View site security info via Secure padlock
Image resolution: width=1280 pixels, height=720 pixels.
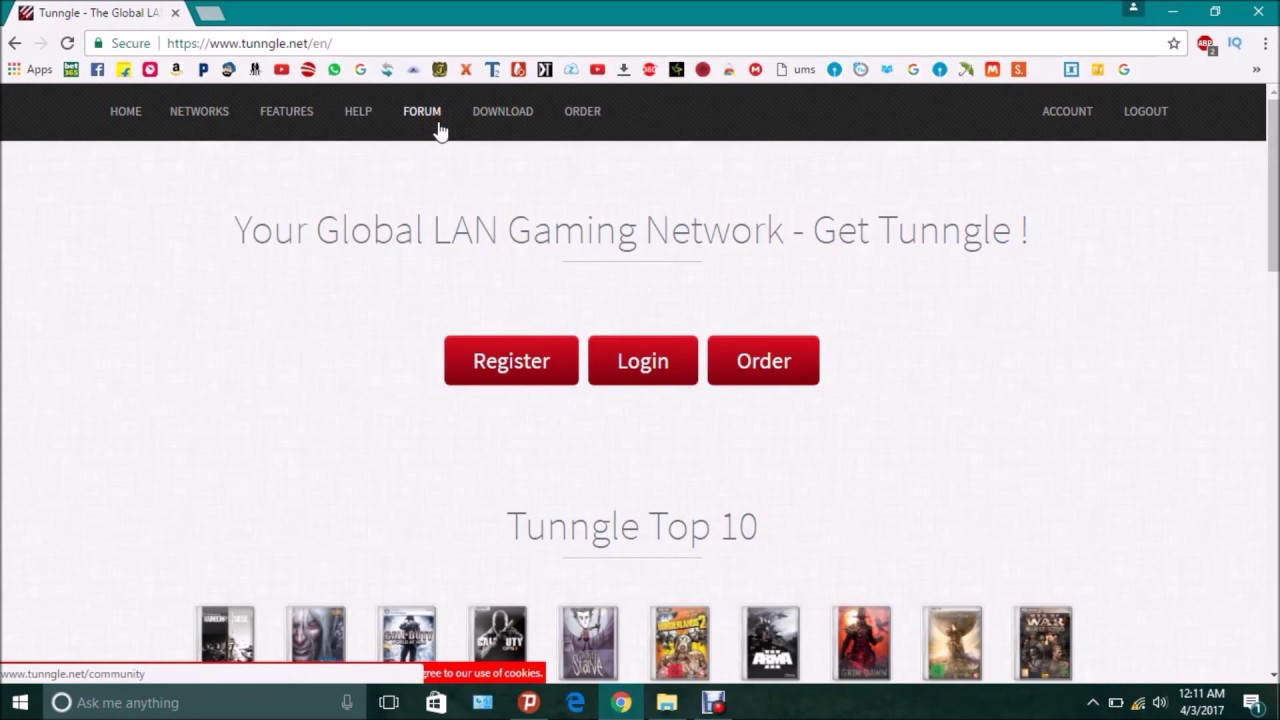(122, 43)
